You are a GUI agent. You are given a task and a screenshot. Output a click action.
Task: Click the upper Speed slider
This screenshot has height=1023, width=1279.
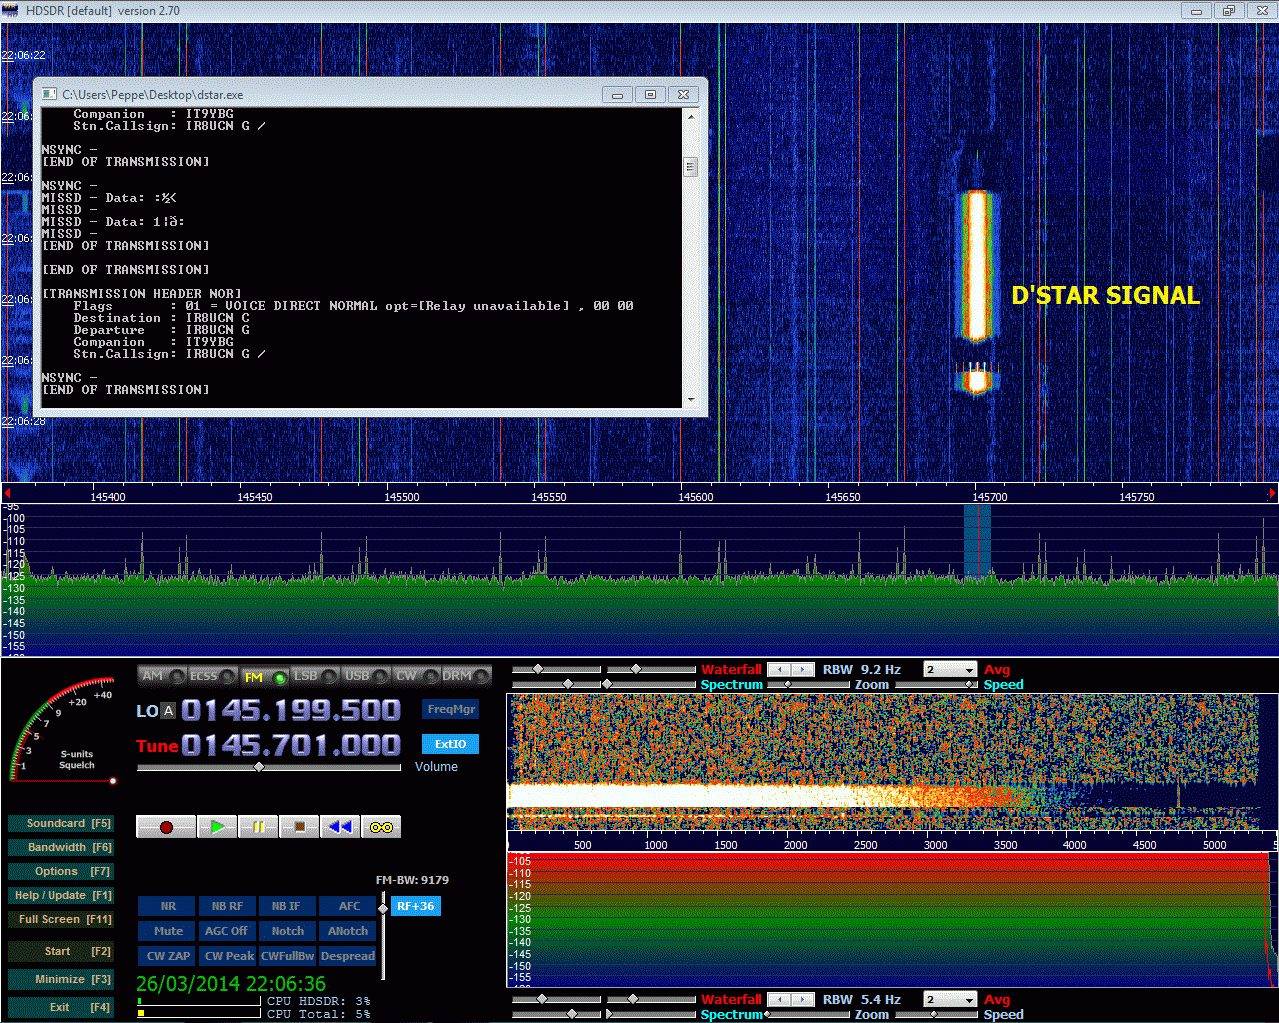tap(937, 685)
